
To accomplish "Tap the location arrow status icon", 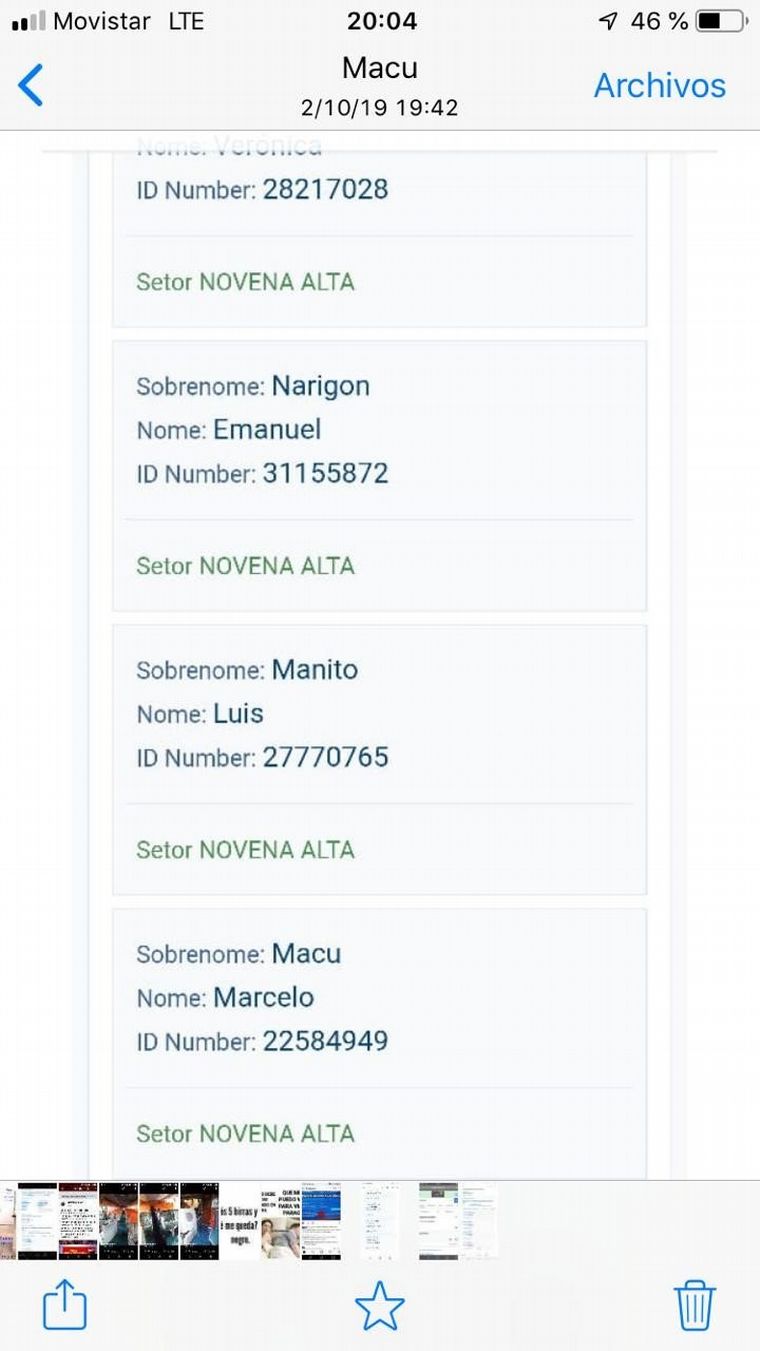I will (607, 21).
